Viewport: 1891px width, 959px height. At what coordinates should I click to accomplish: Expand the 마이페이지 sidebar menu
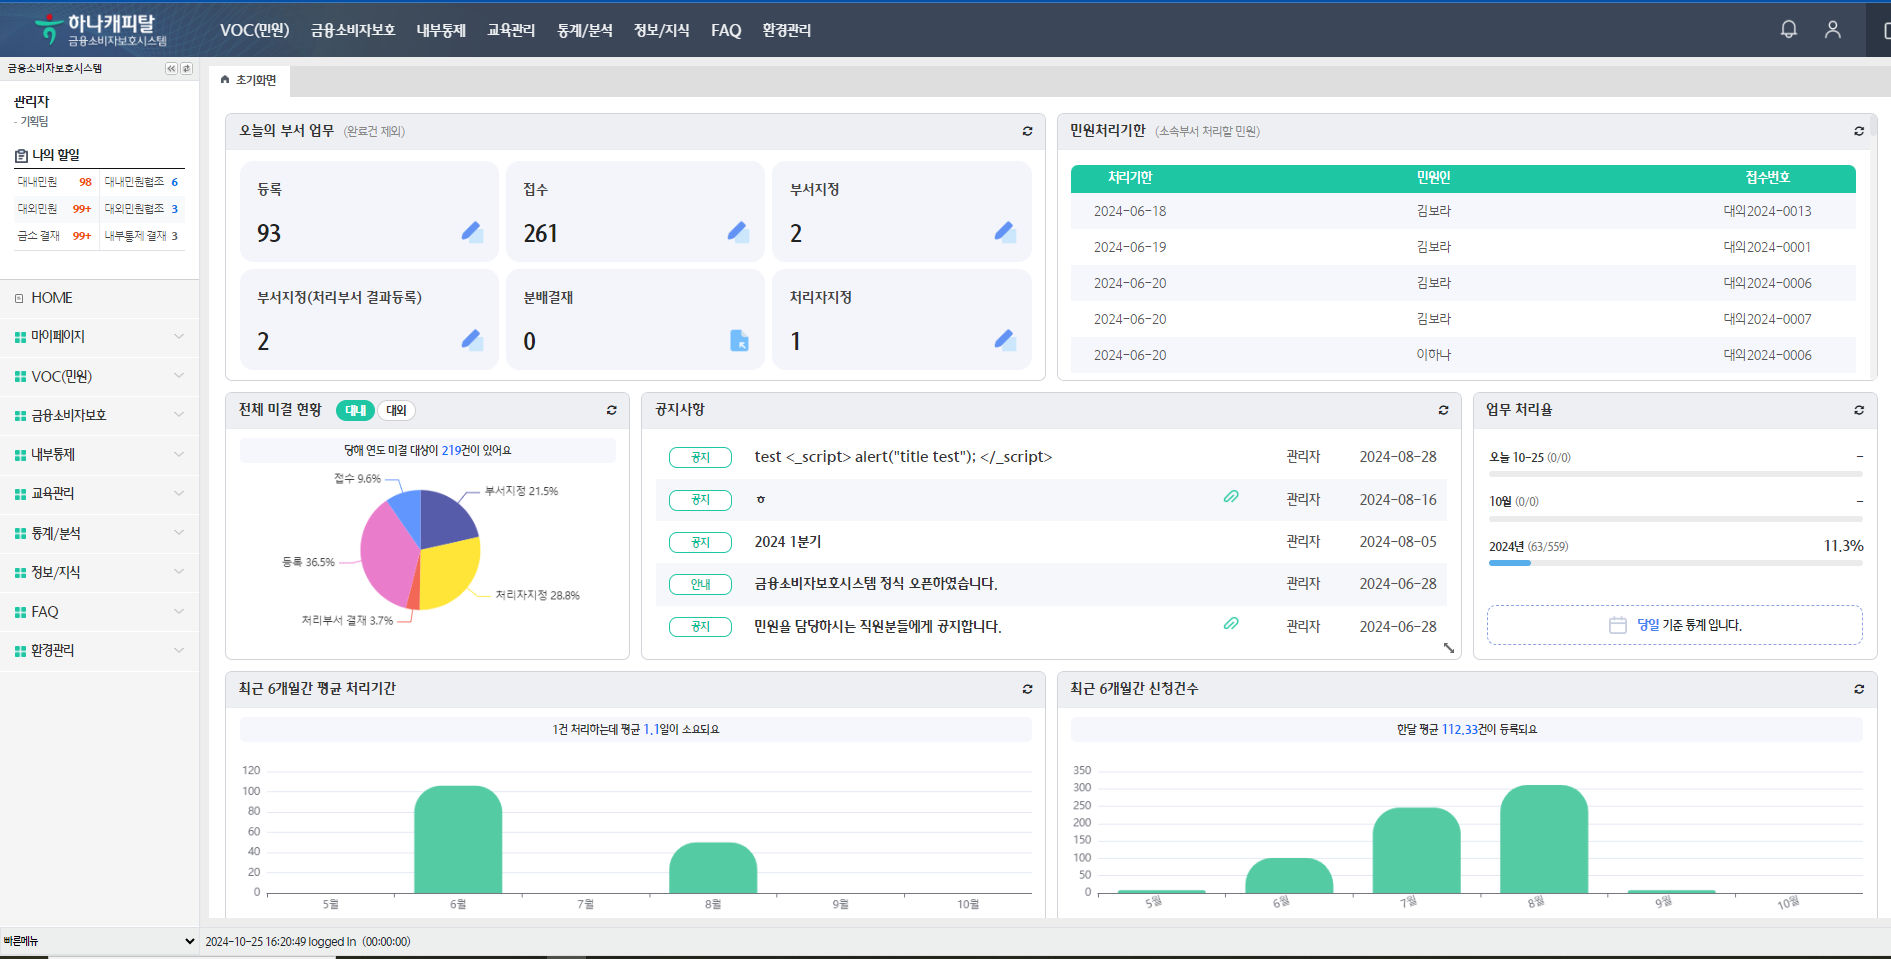pos(99,337)
